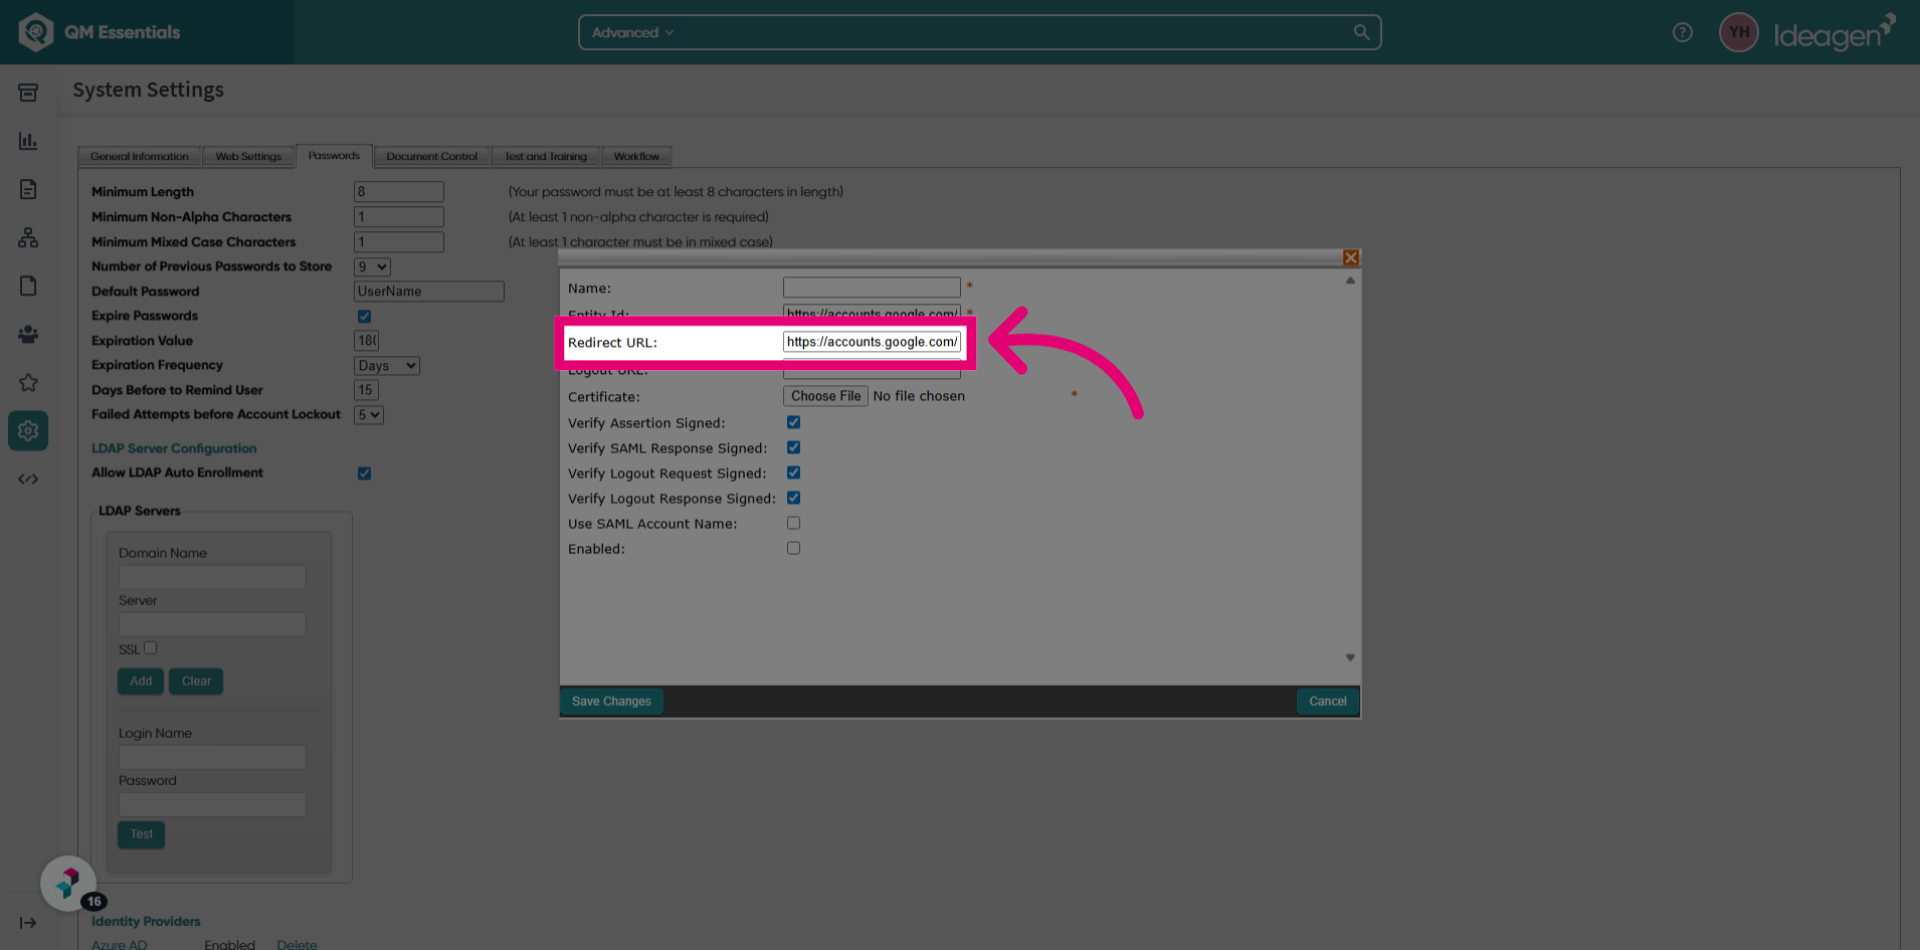Focus the LDAP Server field

(212, 625)
